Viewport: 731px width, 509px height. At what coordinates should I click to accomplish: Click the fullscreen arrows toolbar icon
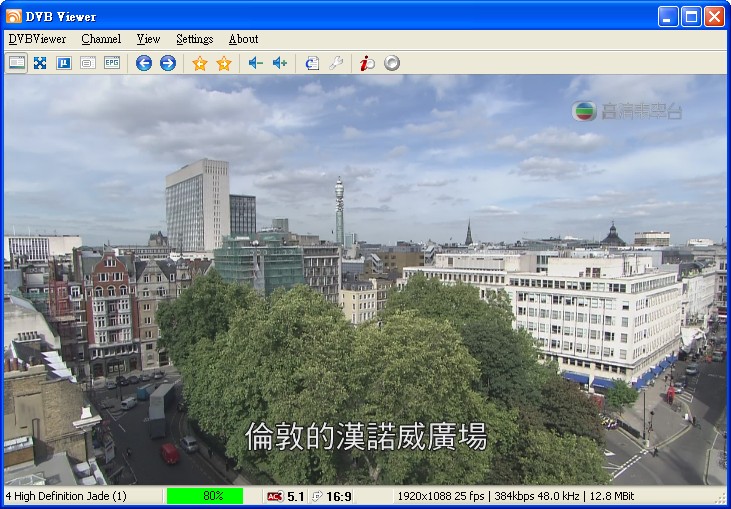[40, 63]
